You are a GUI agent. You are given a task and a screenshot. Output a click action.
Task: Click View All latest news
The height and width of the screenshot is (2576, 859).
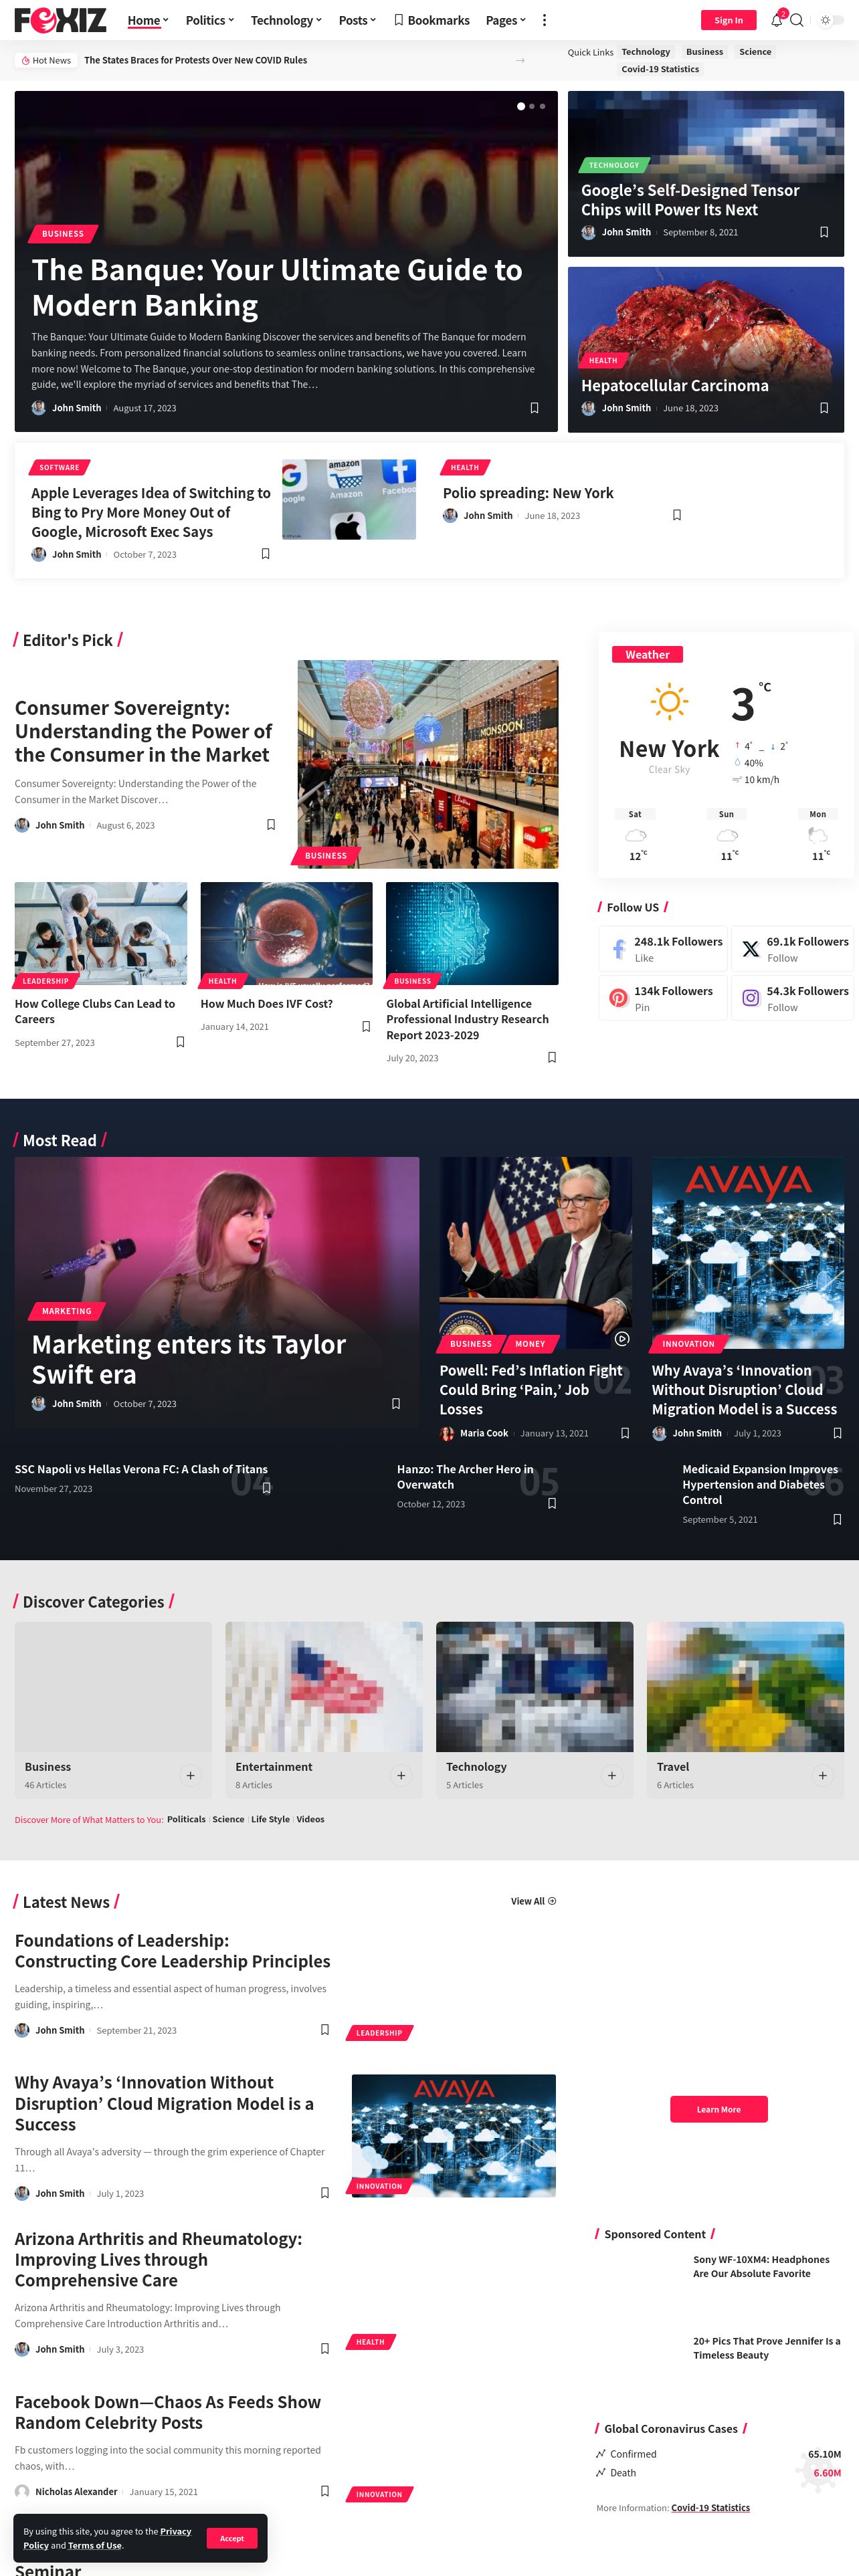coord(533,1901)
